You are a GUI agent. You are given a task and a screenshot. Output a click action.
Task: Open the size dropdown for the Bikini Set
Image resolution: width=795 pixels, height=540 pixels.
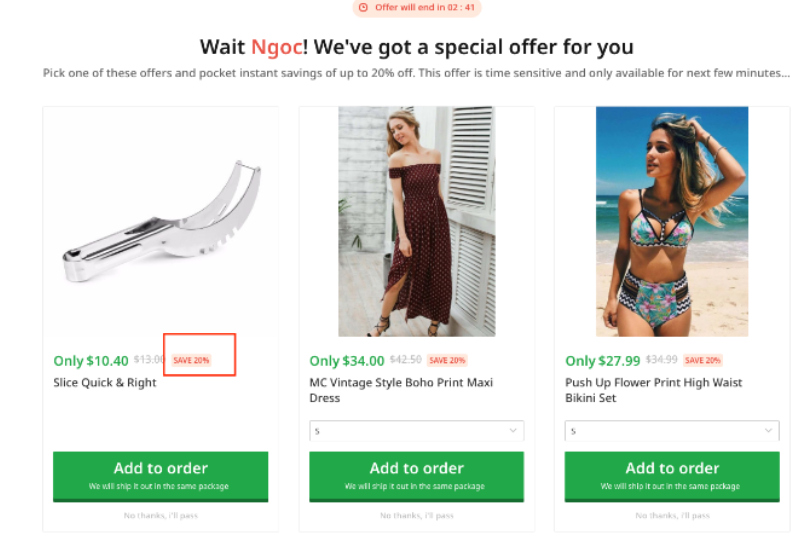tap(672, 431)
